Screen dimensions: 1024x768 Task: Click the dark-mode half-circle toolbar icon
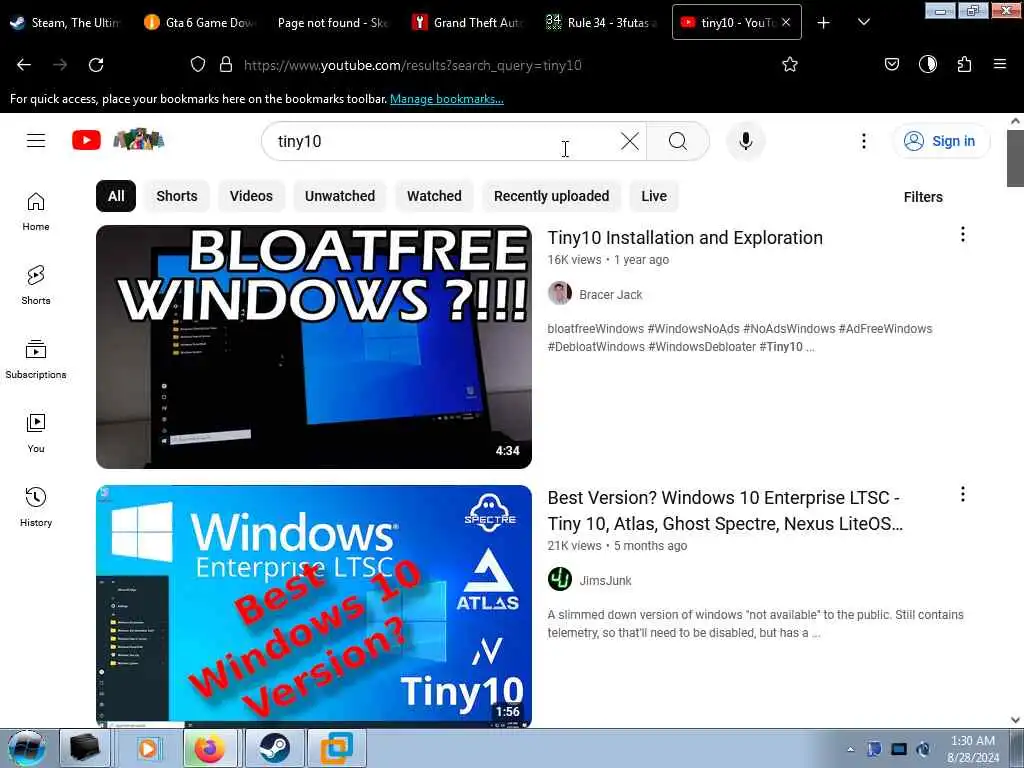[927, 64]
